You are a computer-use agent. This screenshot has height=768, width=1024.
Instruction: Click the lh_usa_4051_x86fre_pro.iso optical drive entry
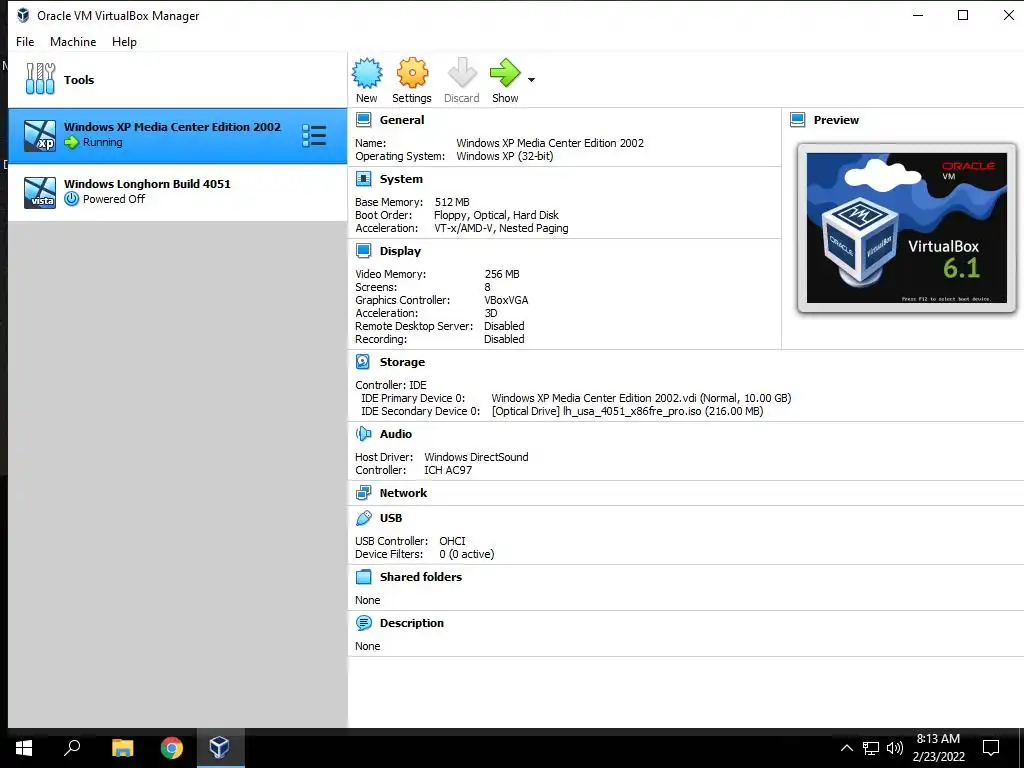(628, 411)
